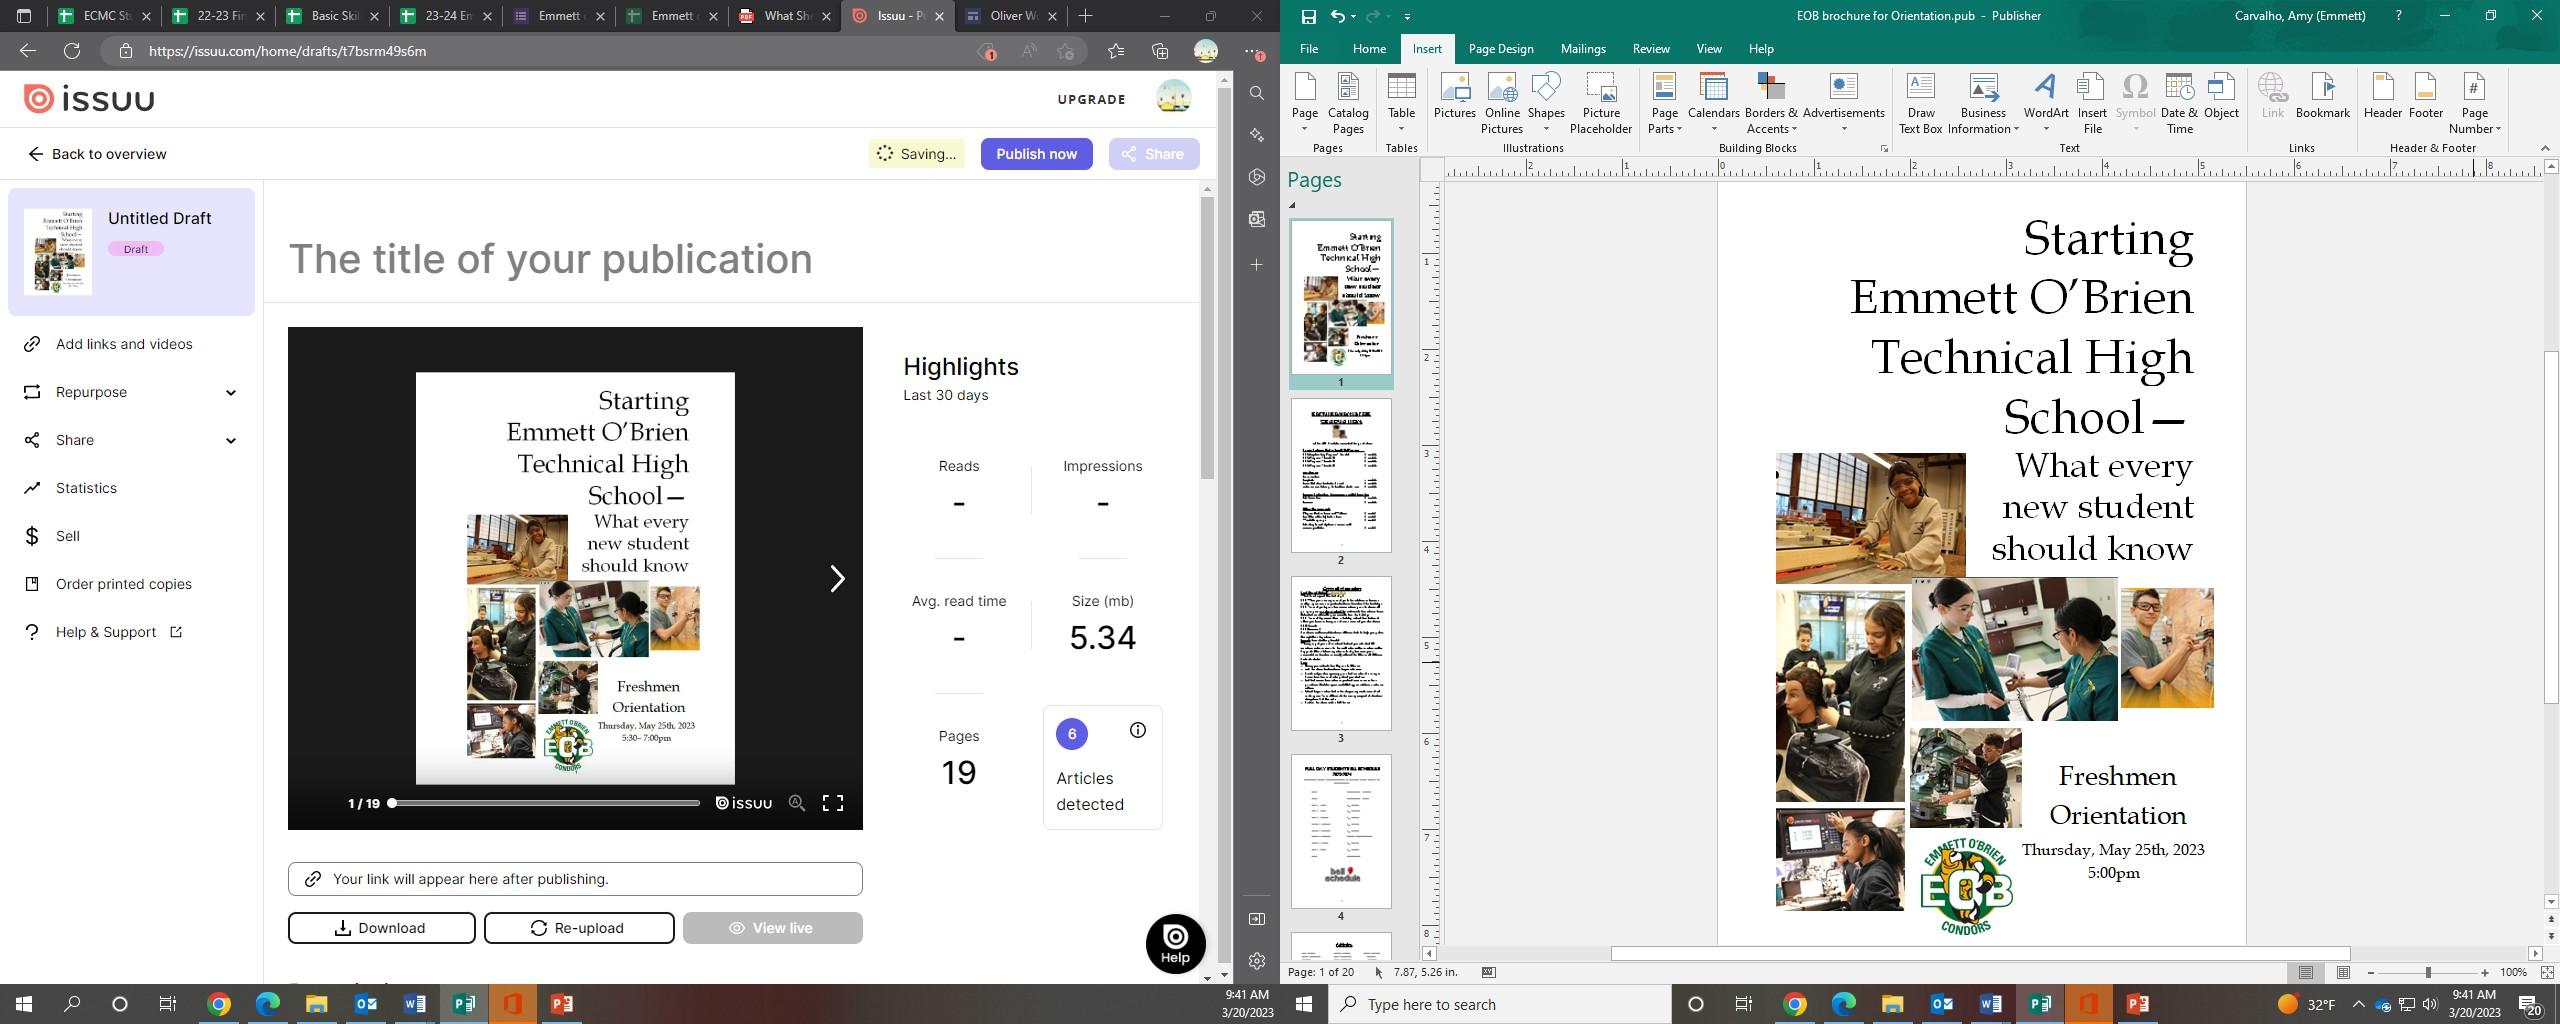The width and height of the screenshot is (2560, 1024).
Task: Open Online Pictures in the Illustrations group
Action: pos(1501,103)
